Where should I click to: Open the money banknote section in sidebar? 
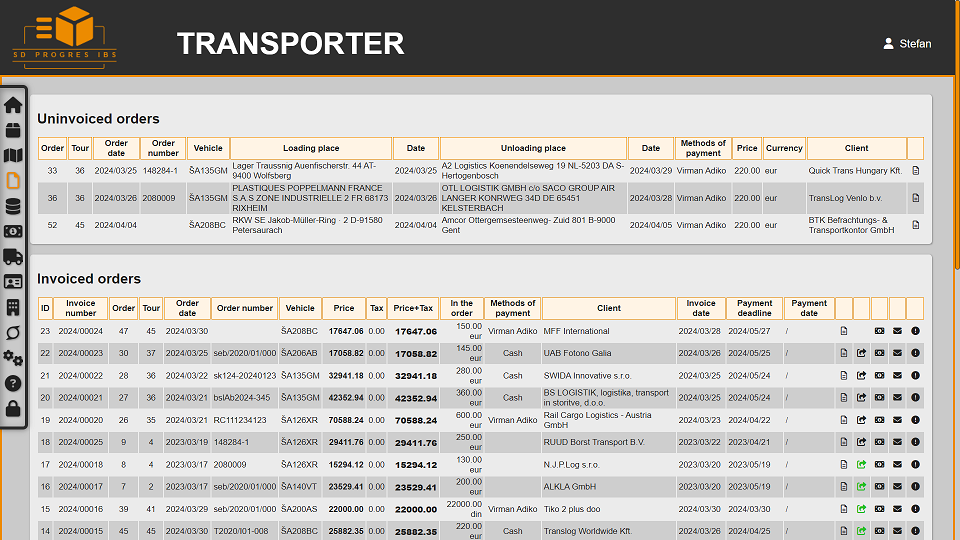pos(13,232)
